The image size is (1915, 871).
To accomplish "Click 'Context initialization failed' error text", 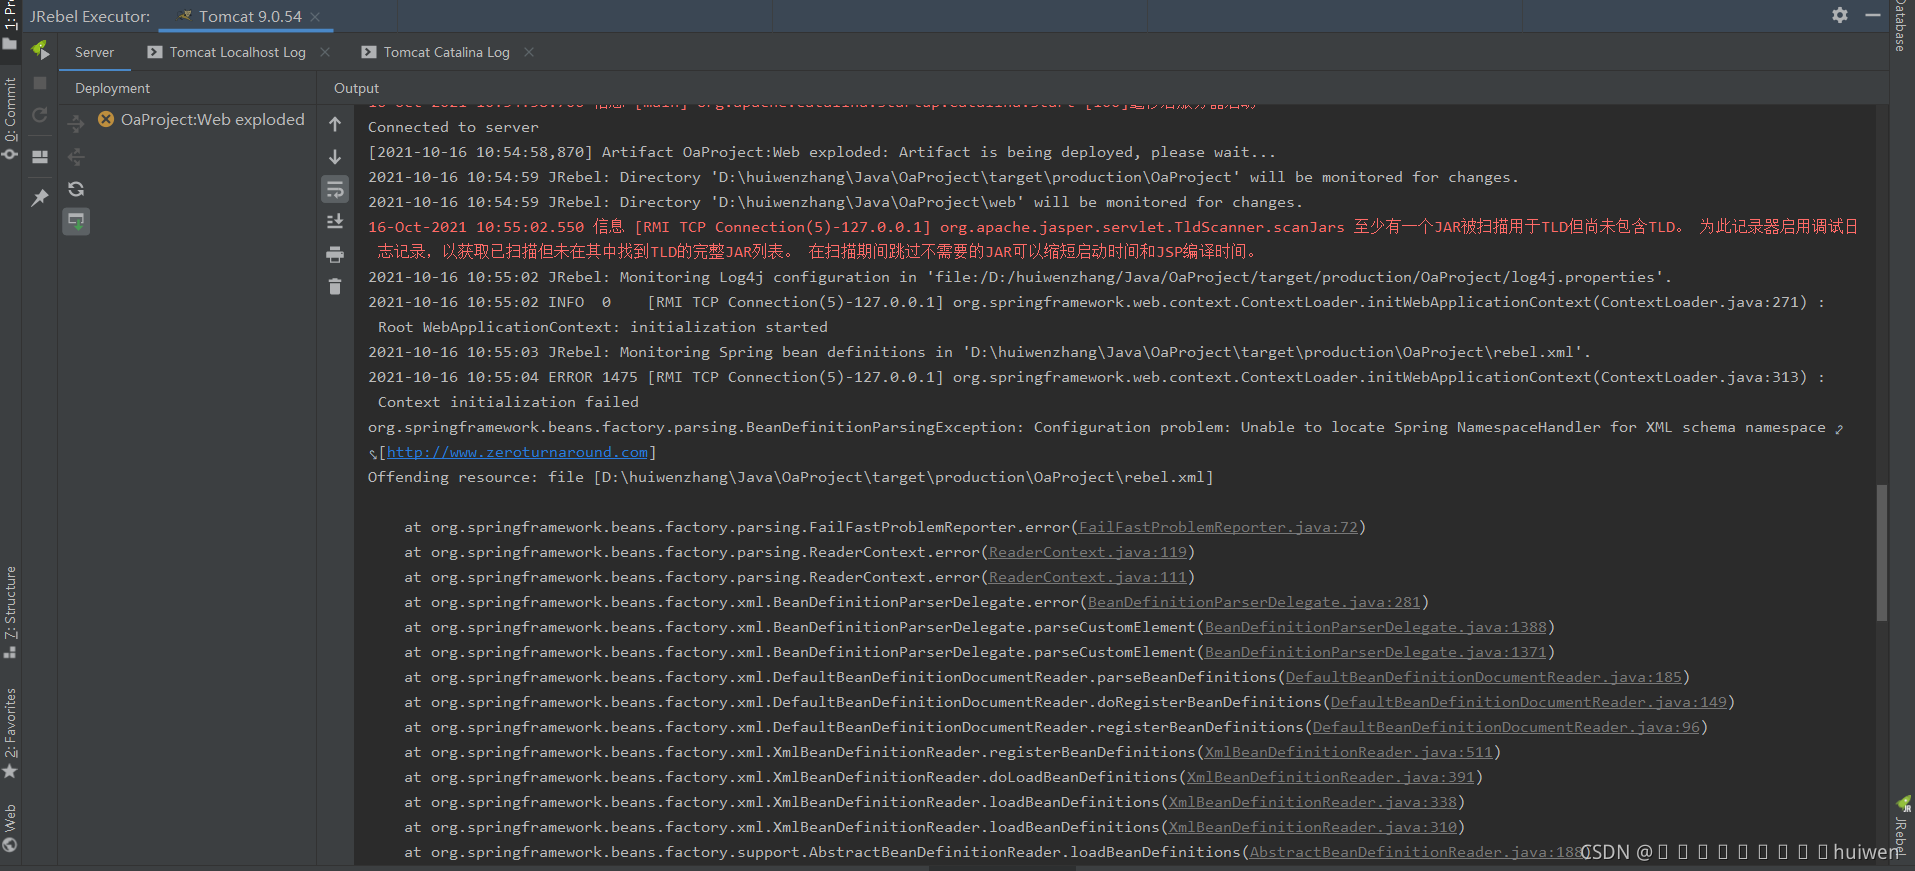I will click(508, 402).
